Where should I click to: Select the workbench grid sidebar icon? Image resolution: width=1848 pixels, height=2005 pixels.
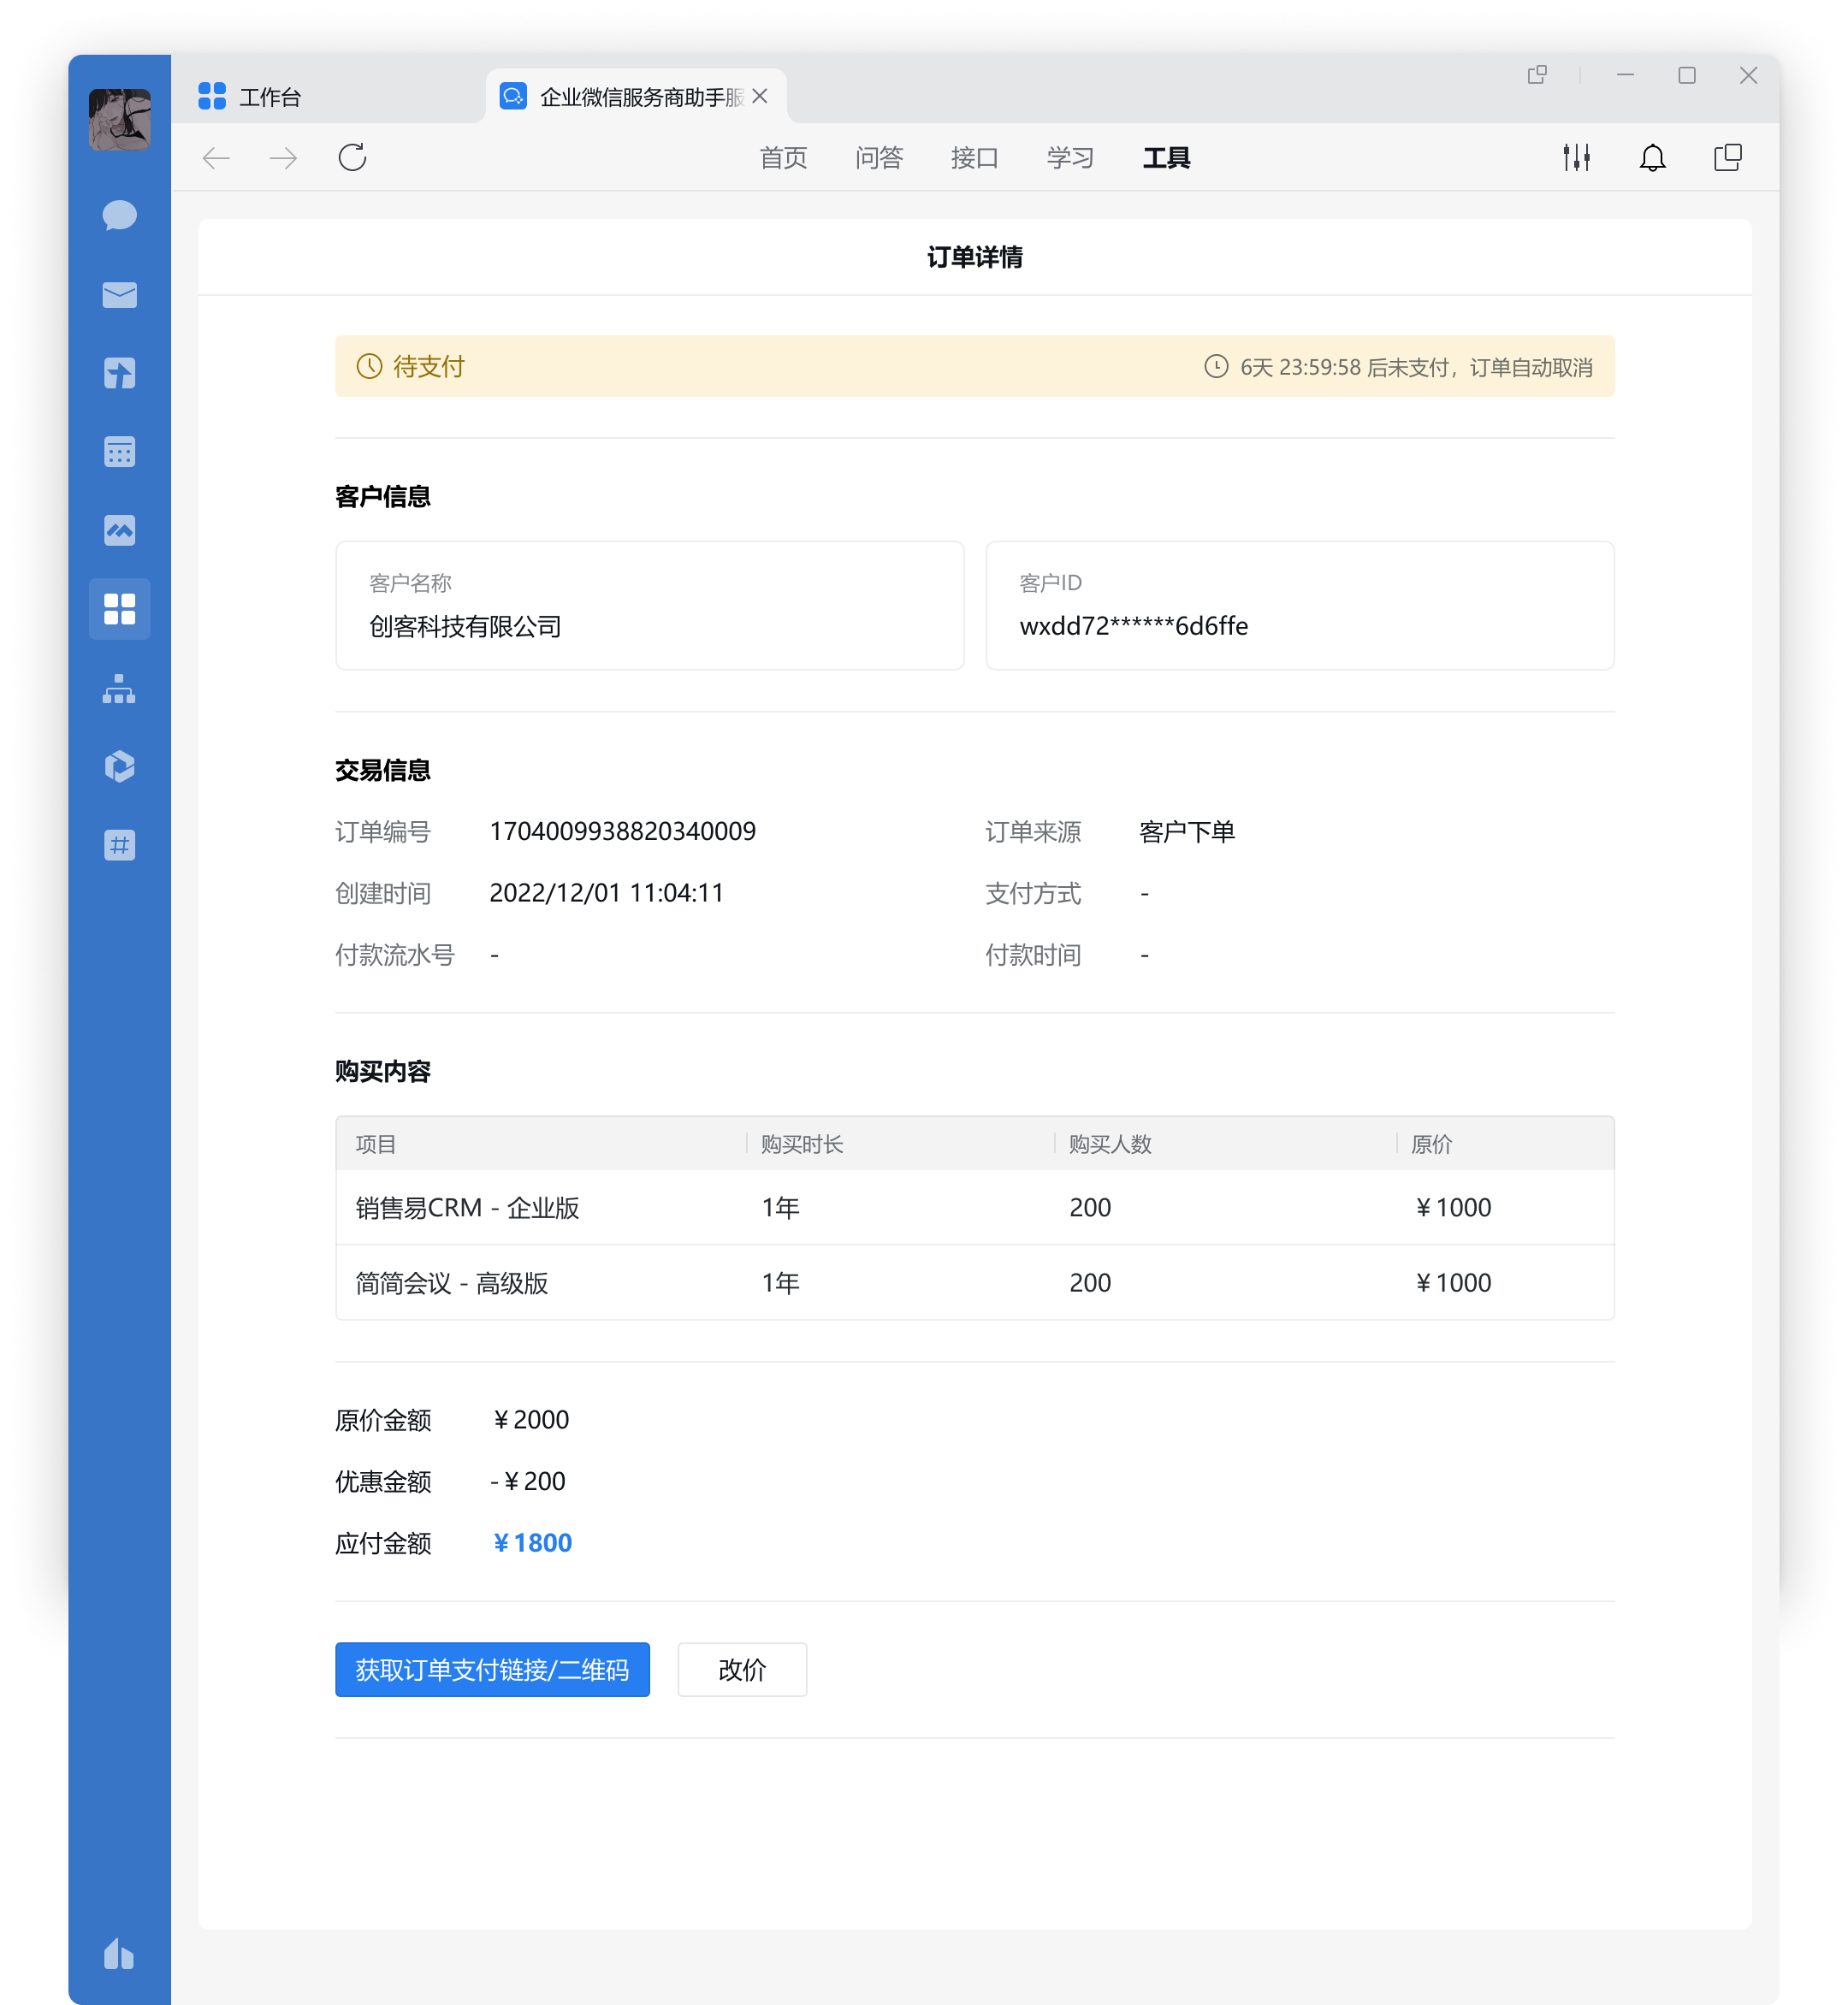point(119,609)
